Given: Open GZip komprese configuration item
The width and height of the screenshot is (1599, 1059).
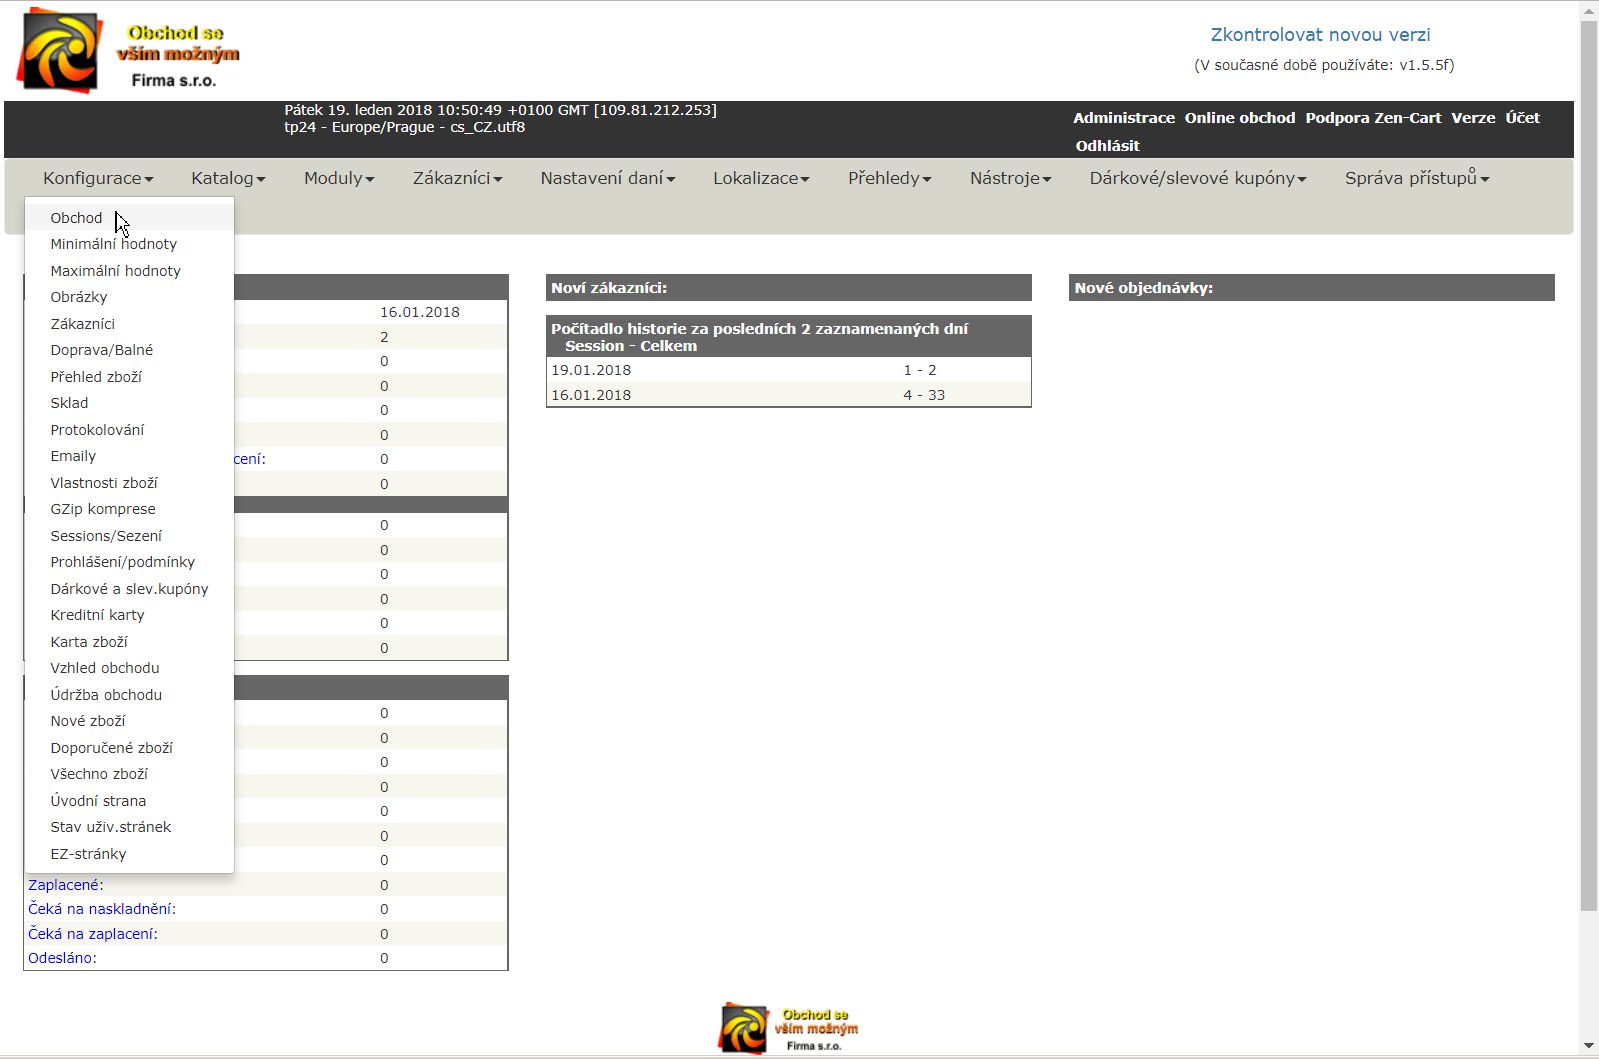Looking at the screenshot, I should point(103,509).
